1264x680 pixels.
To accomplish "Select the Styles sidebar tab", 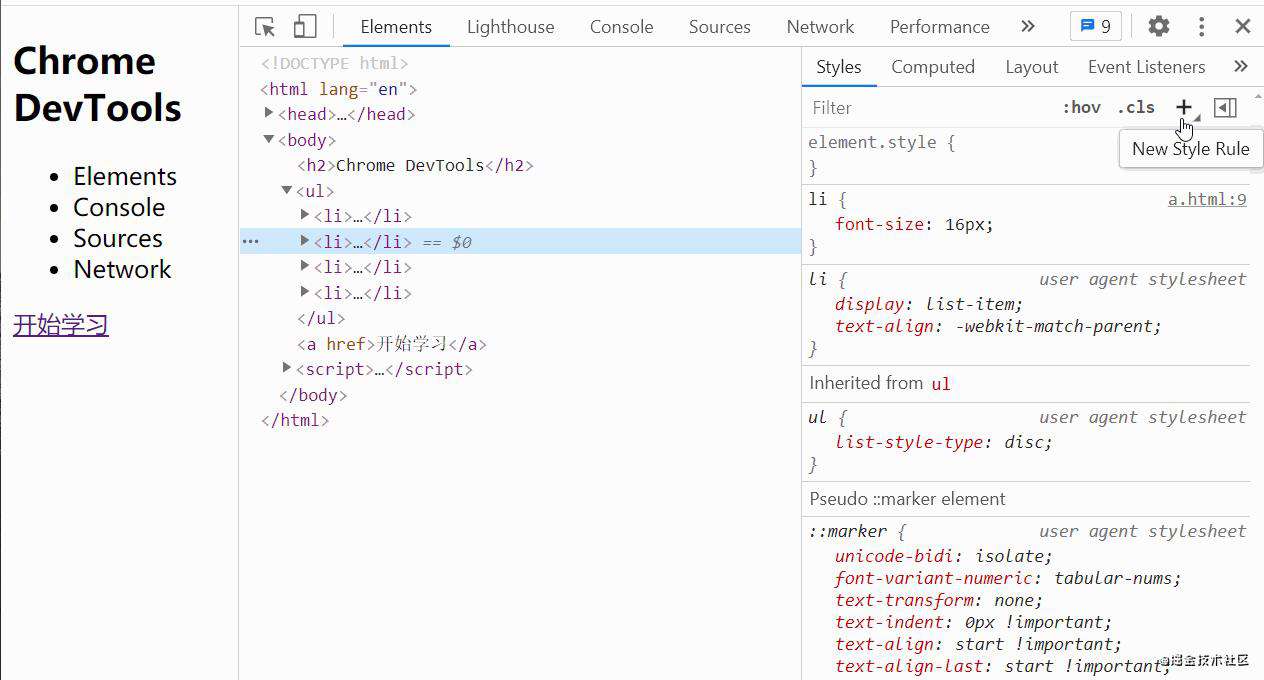I will (x=838, y=67).
